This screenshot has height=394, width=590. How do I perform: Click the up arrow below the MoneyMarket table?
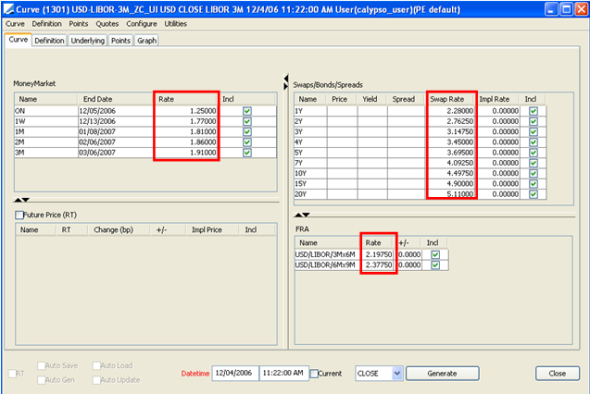18,200
